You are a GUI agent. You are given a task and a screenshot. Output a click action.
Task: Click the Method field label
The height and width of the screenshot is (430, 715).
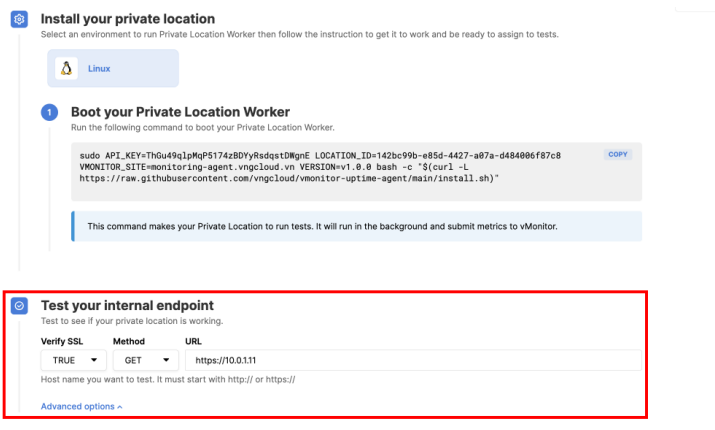click(129, 341)
